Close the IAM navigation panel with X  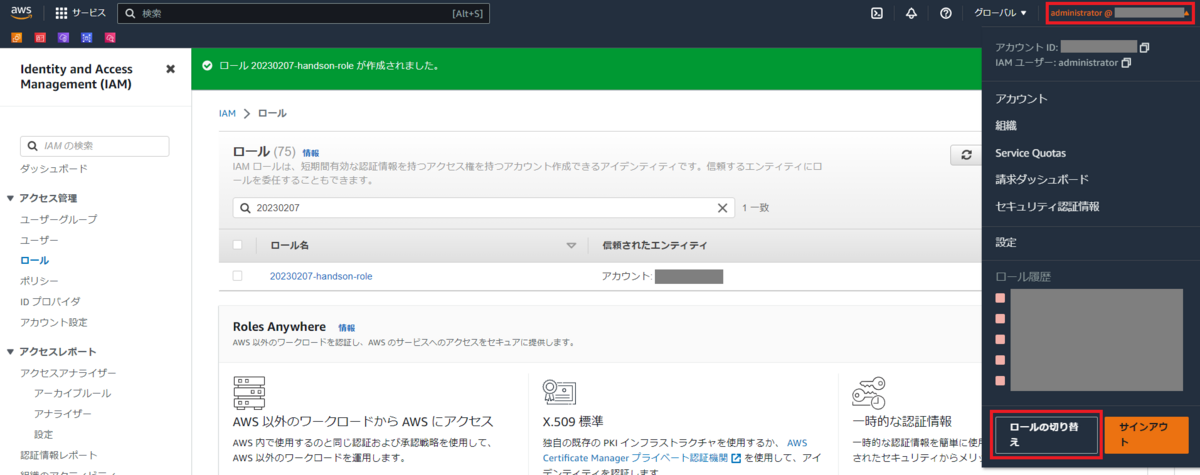tap(170, 69)
